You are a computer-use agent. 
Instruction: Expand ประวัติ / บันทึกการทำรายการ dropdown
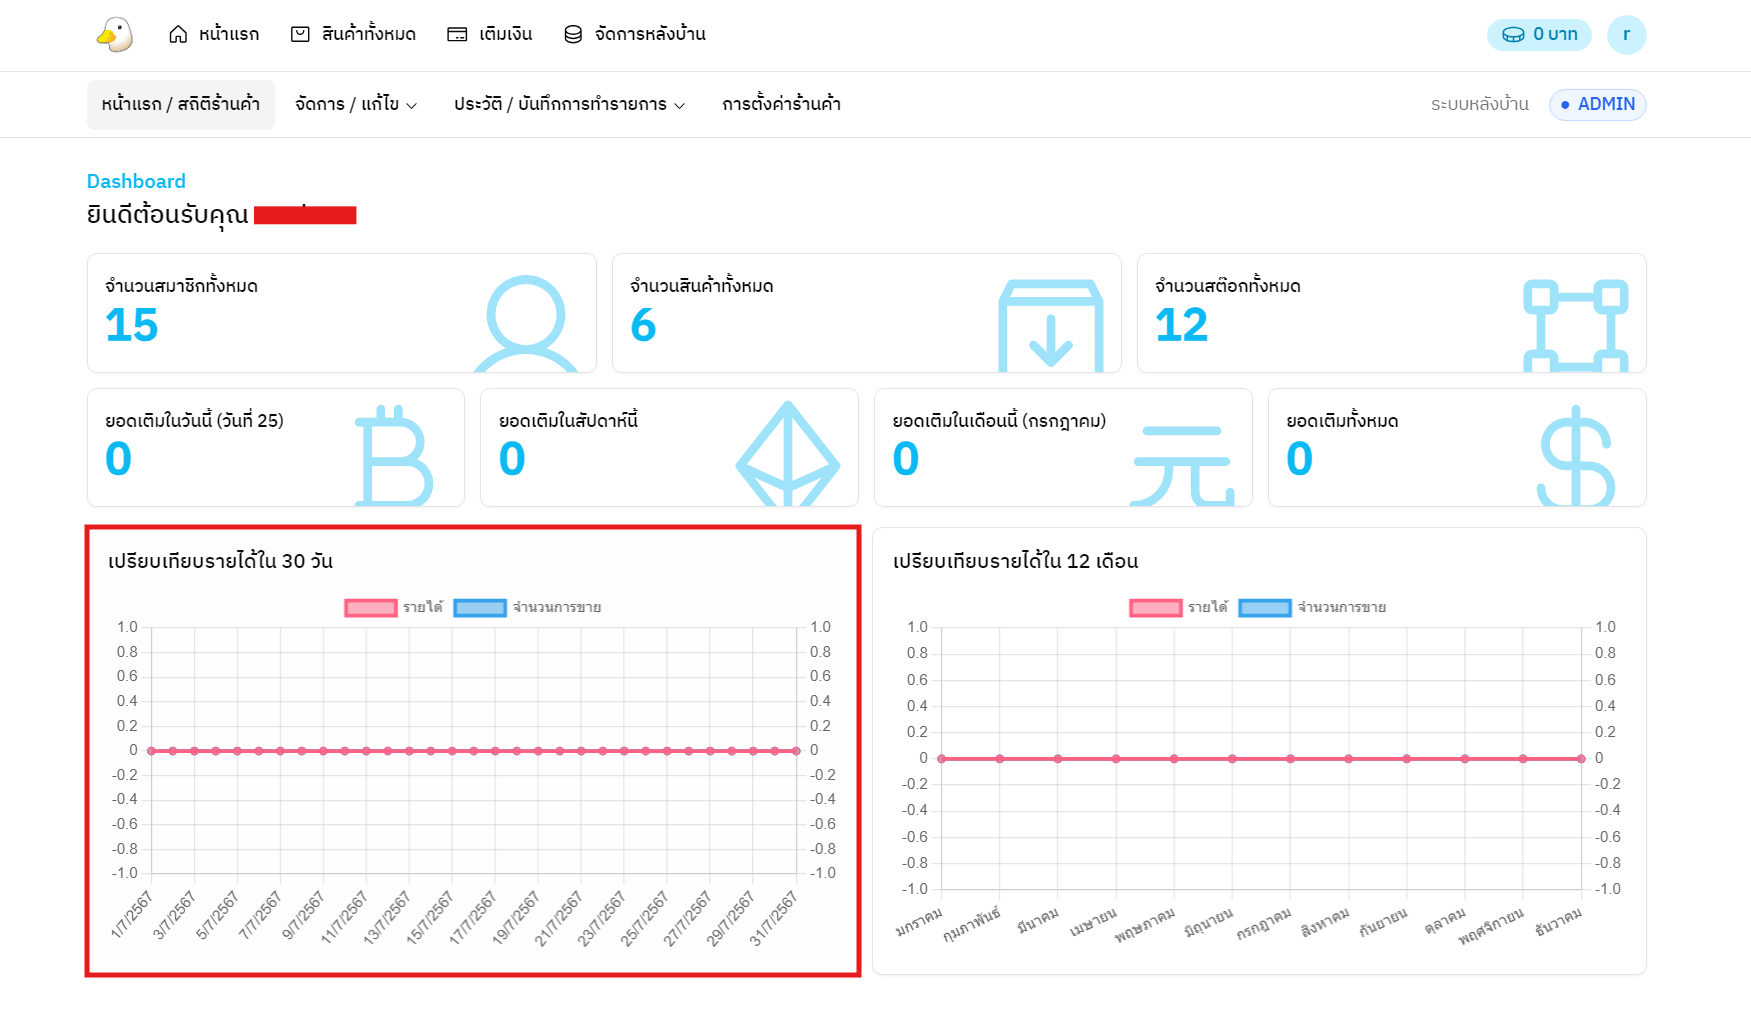pyautogui.click(x=569, y=104)
